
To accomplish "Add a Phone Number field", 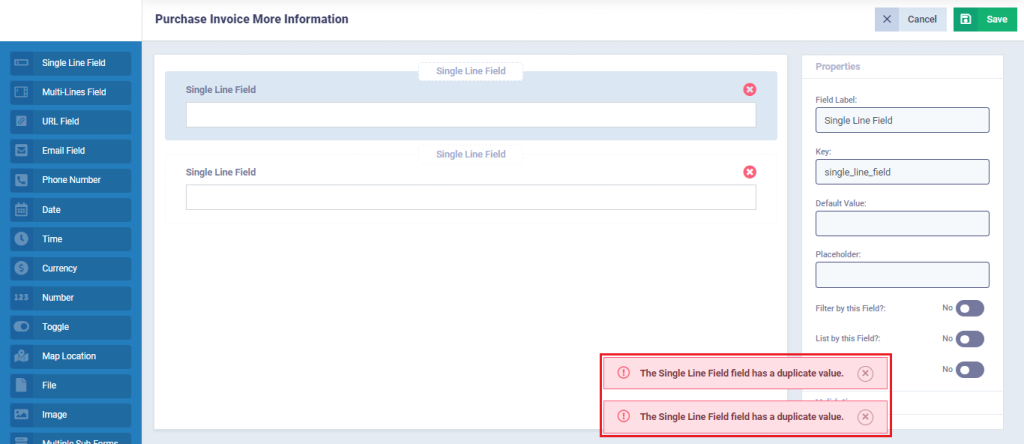I will 71,180.
